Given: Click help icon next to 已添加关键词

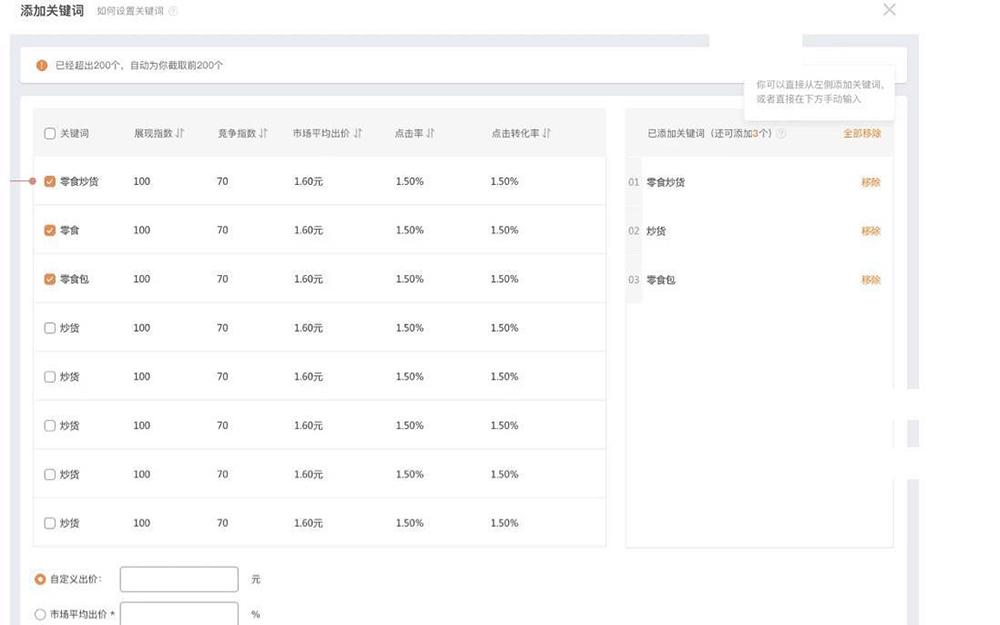Looking at the screenshot, I should click(x=781, y=133).
